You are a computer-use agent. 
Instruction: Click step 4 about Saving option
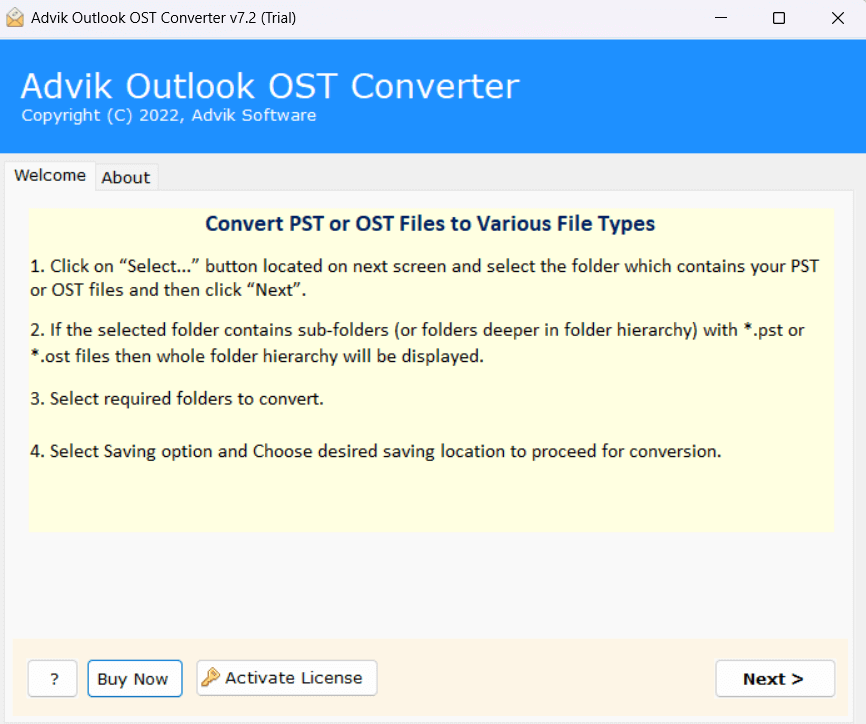[x=375, y=451]
